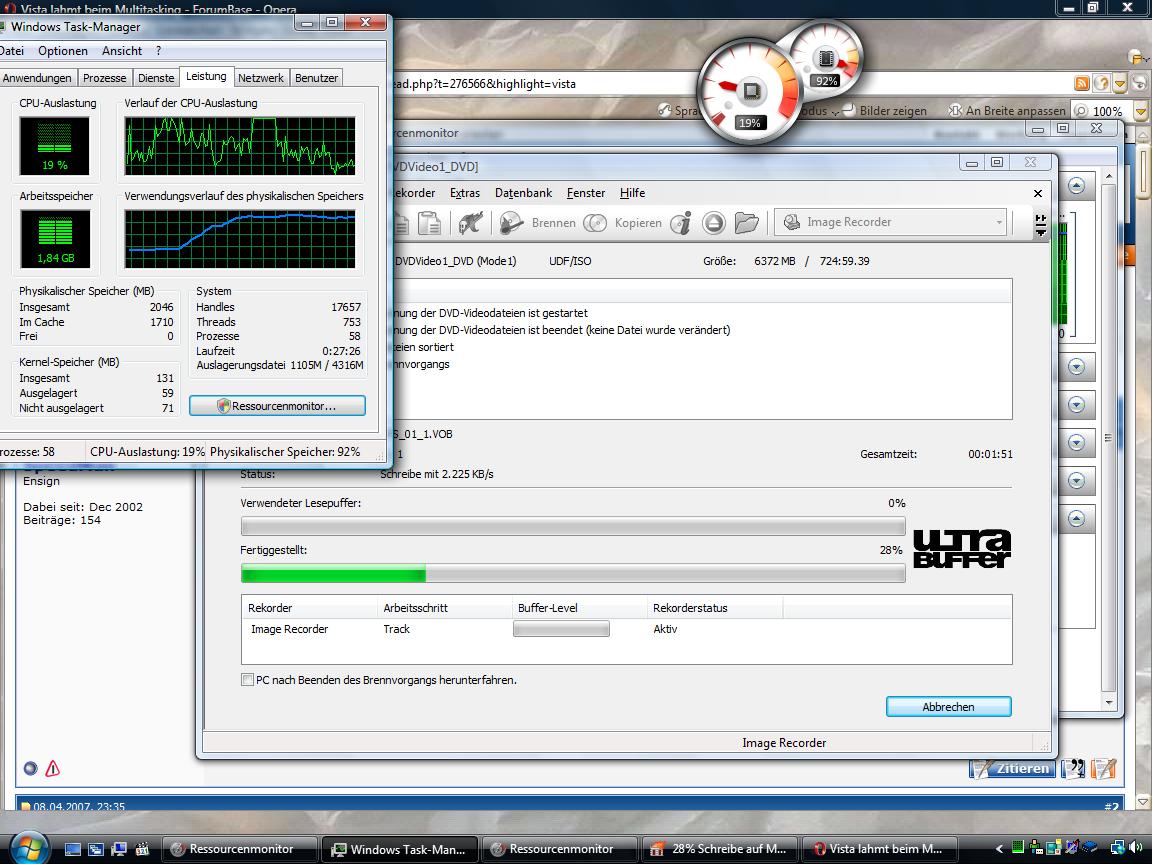This screenshot has height=864, width=1152.
Task: Expand the third Ressourcenmonitor section chevron
Action: click(x=1076, y=404)
